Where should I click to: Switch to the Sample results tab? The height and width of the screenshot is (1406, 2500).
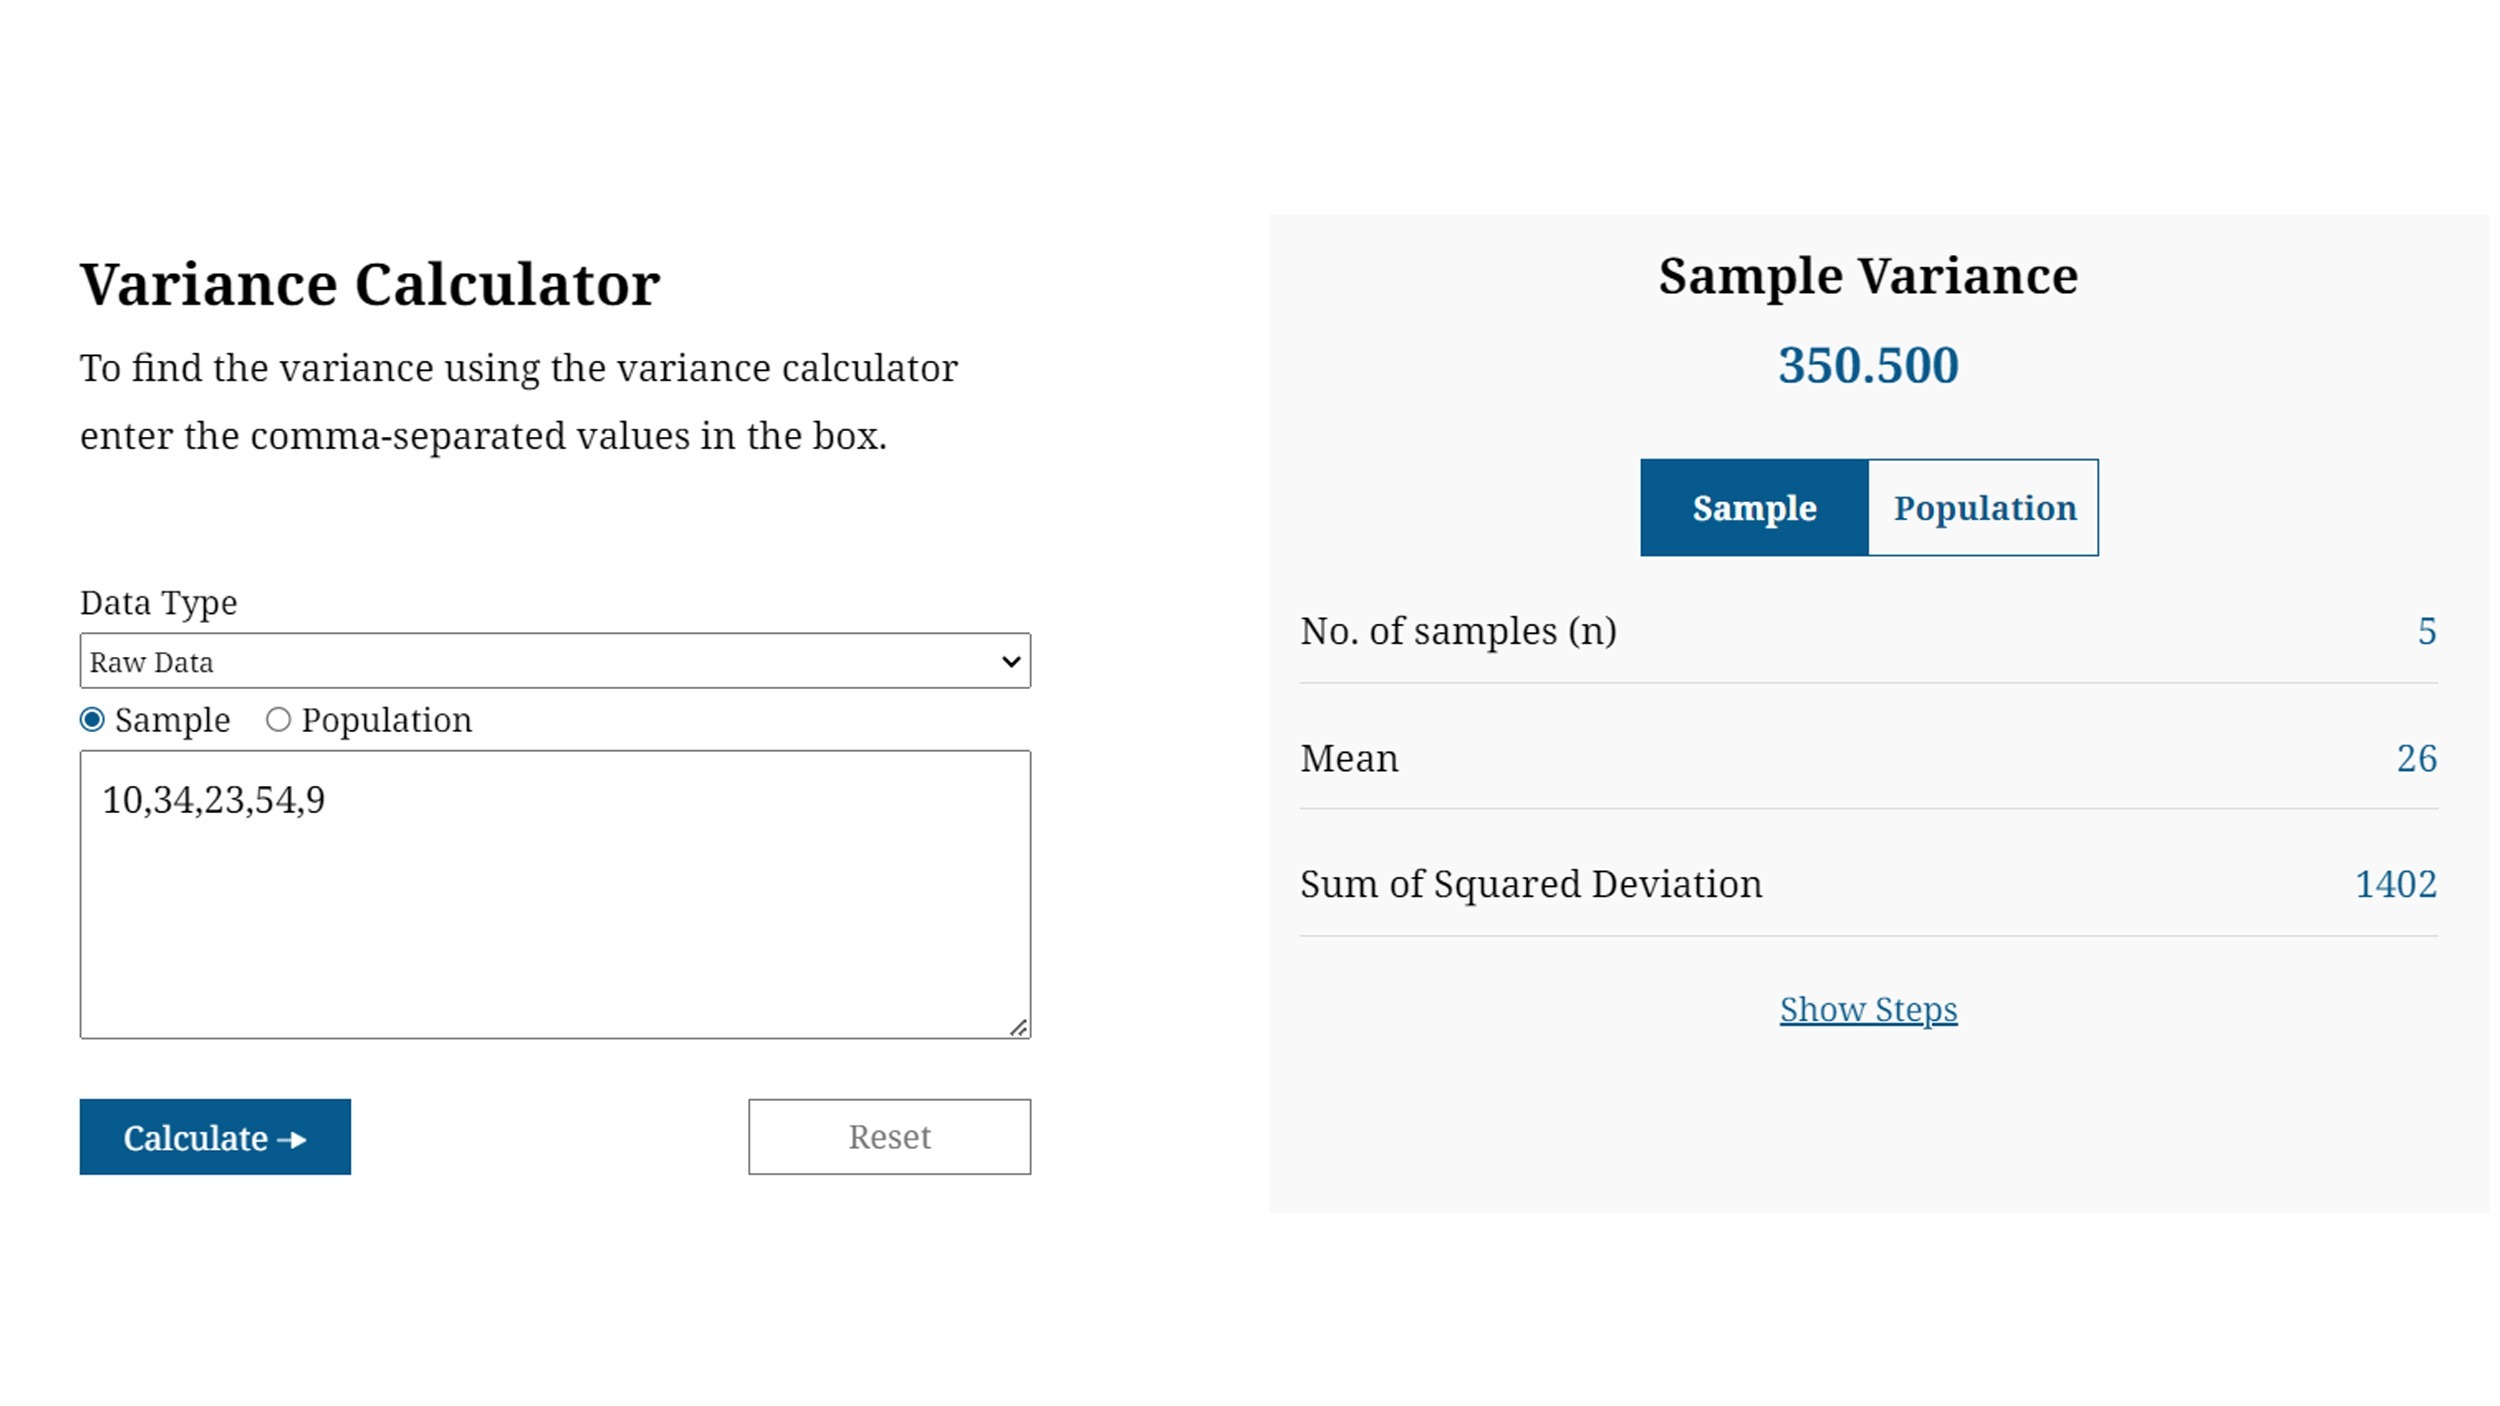(x=1753, y=508)
